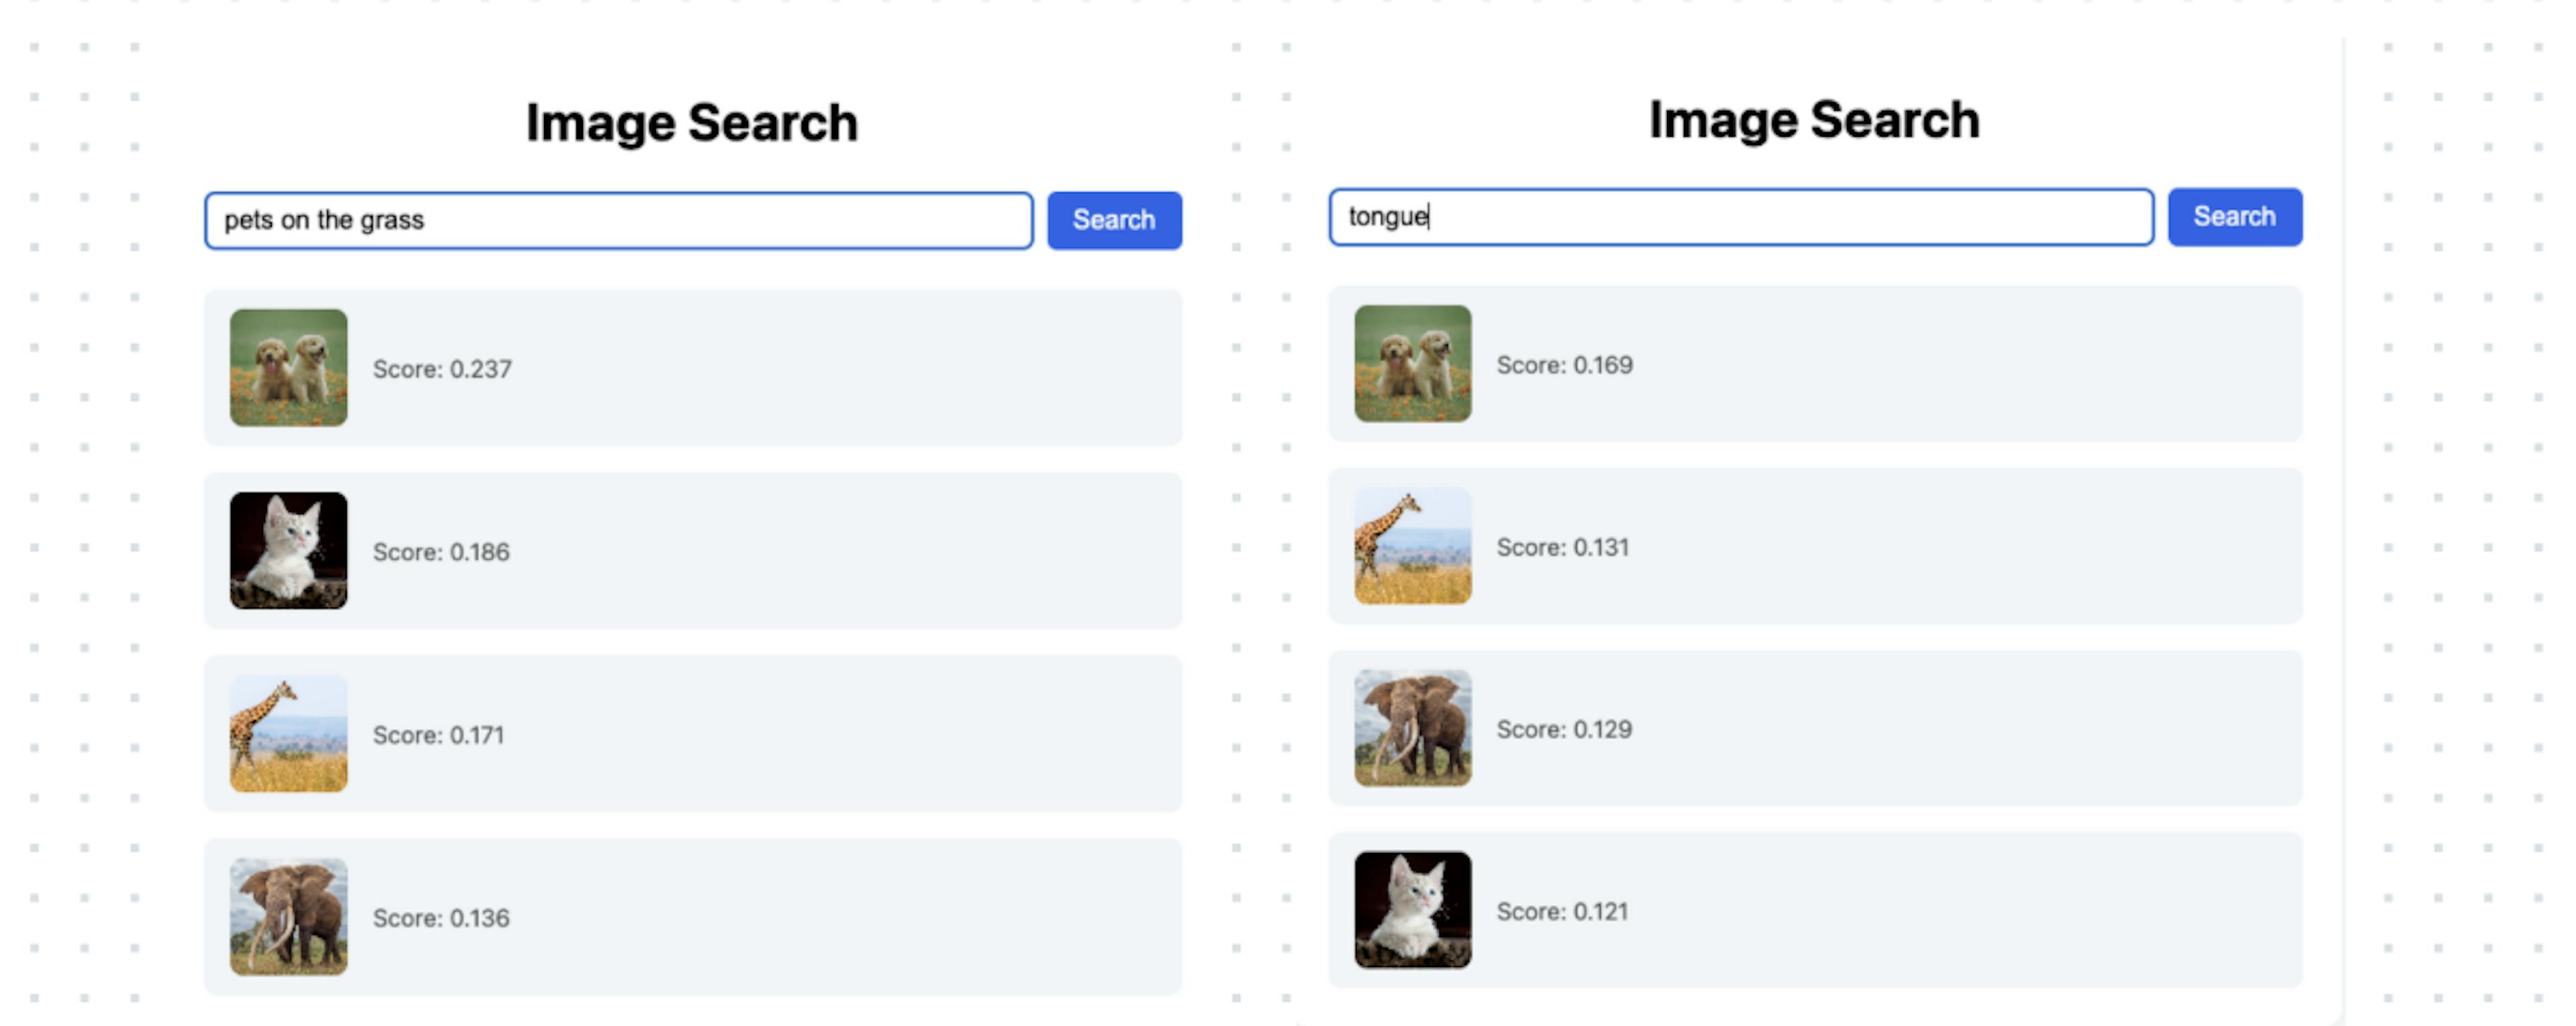Open giraffe thumbnail with score 0.131
This screenshot has height=1026, width=2576.
[x=1412, y=546]
